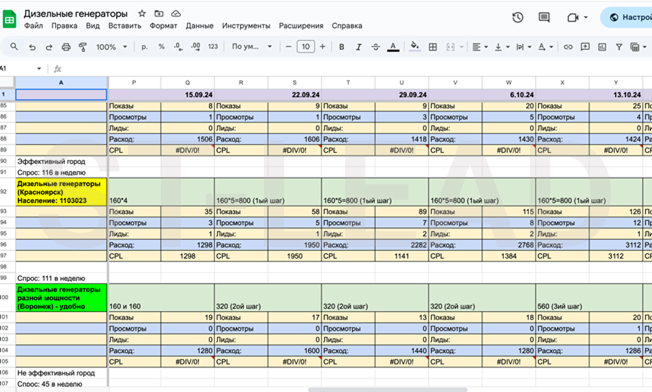Open the Формат menu

coord(163,26)
